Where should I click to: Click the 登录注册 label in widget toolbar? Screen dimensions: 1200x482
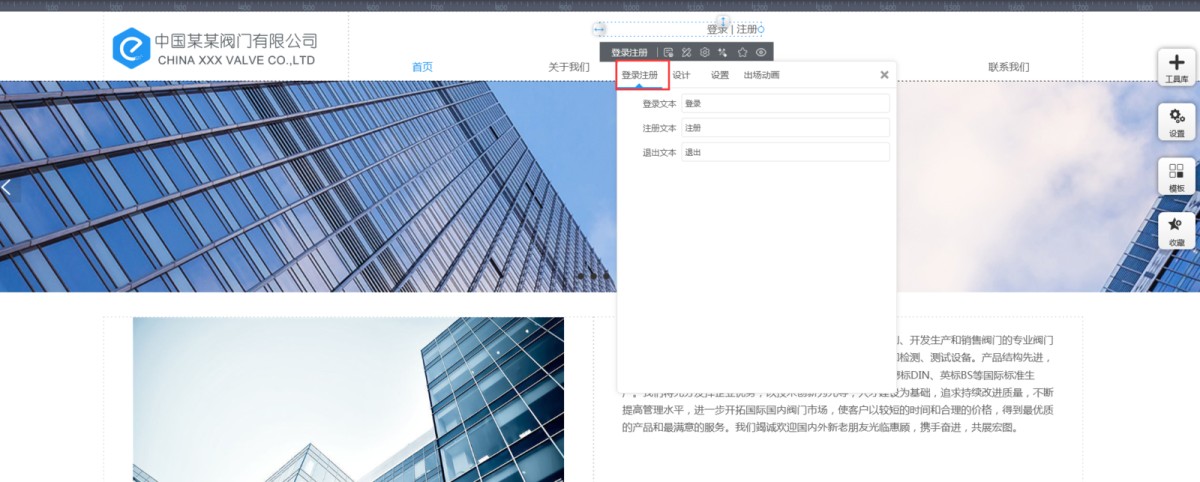629,52
